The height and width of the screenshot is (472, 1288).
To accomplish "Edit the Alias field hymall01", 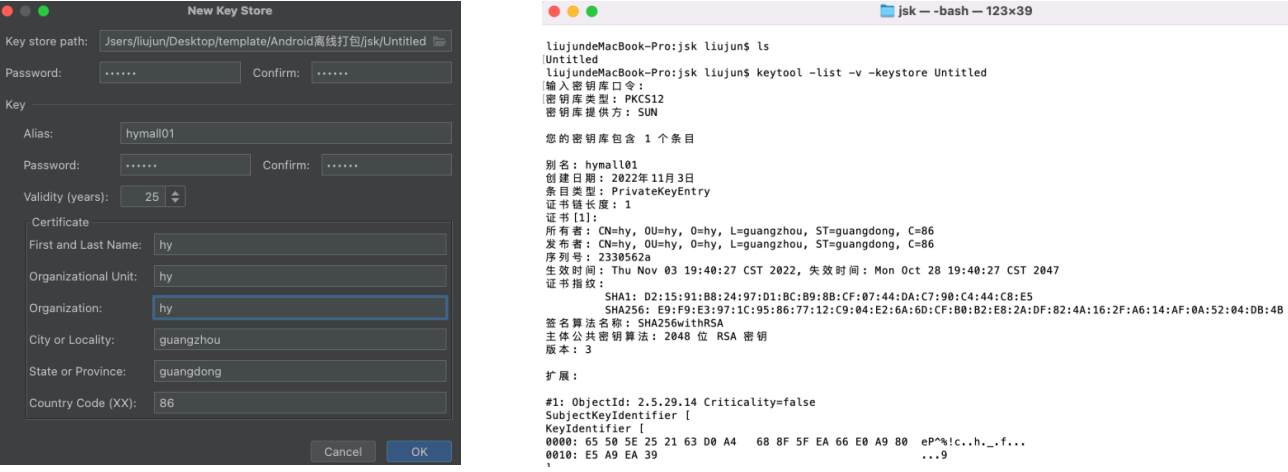I will pos(286,133).
